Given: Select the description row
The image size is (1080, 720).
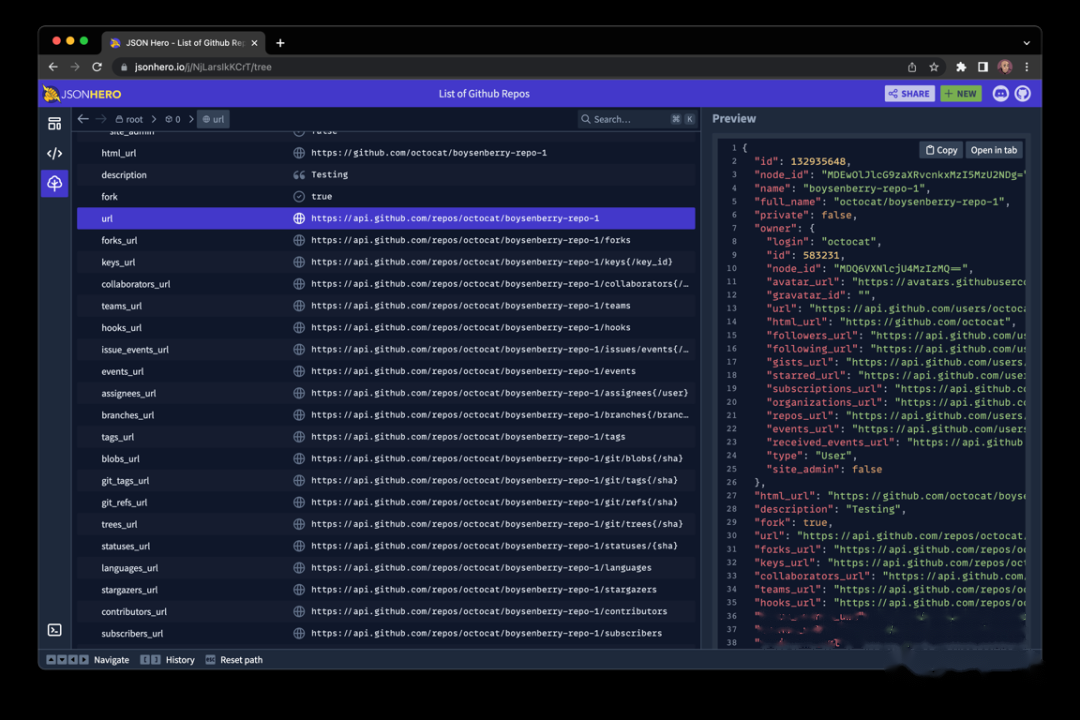Looking at the screenshot, I should [x=386, y=175].
